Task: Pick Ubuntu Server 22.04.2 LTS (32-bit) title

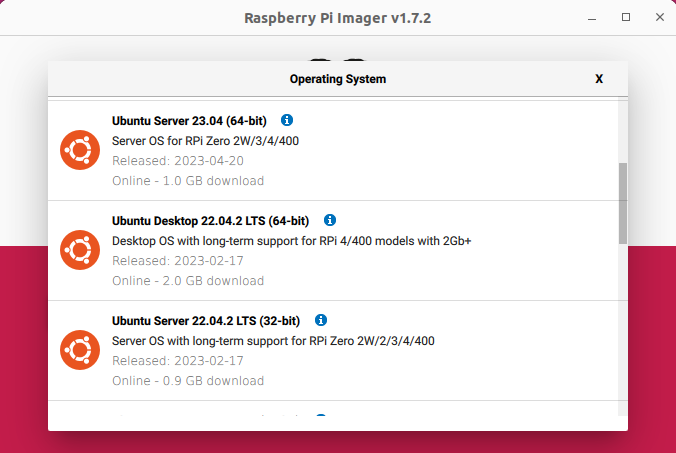Action: click(206, 321)
